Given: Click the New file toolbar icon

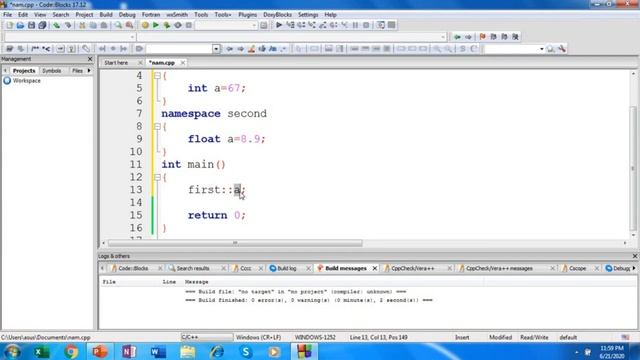Looking at the screenshot, I should point(9,25).
